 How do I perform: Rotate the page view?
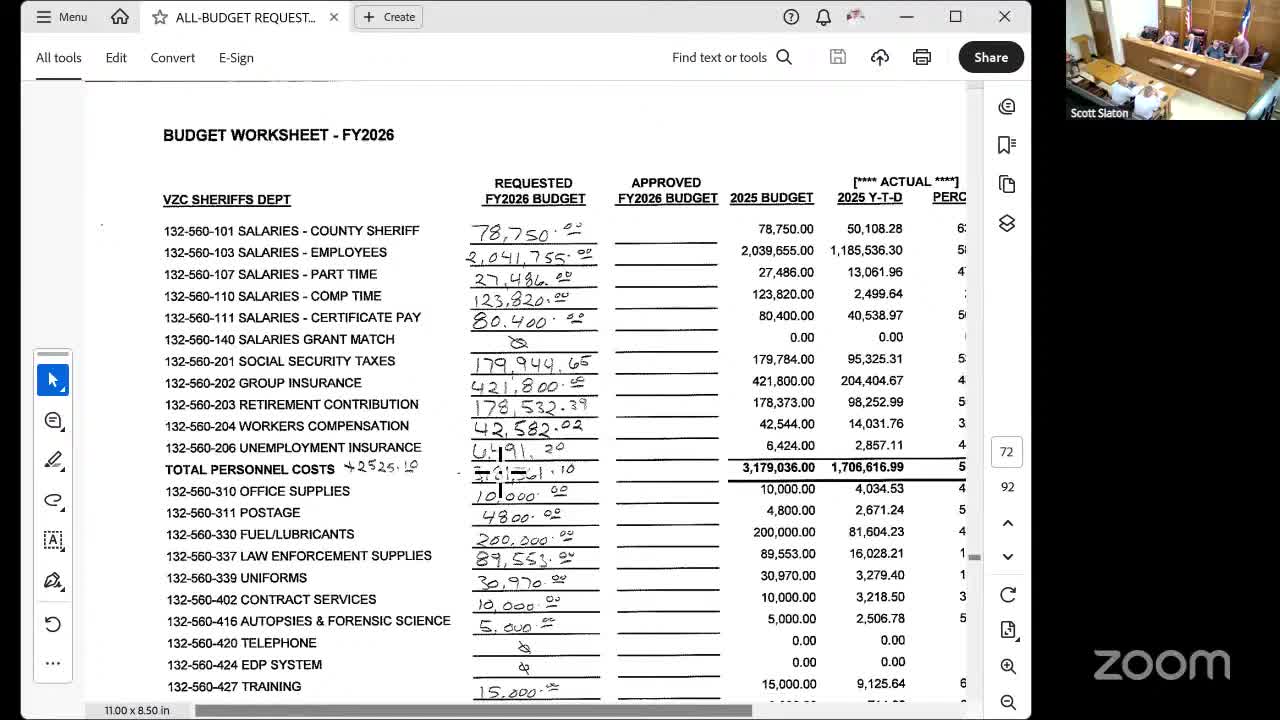1007,595
